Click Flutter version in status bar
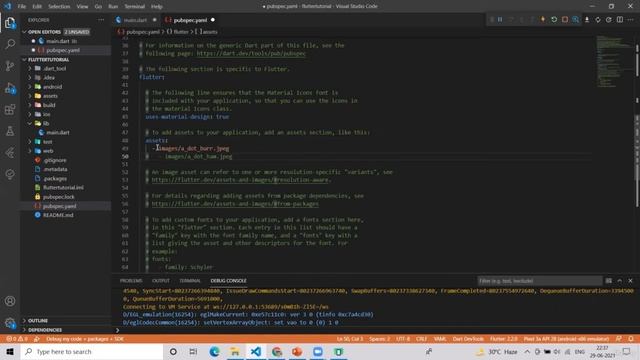Viewport: 640px width, 360px height. coord(504,339)
